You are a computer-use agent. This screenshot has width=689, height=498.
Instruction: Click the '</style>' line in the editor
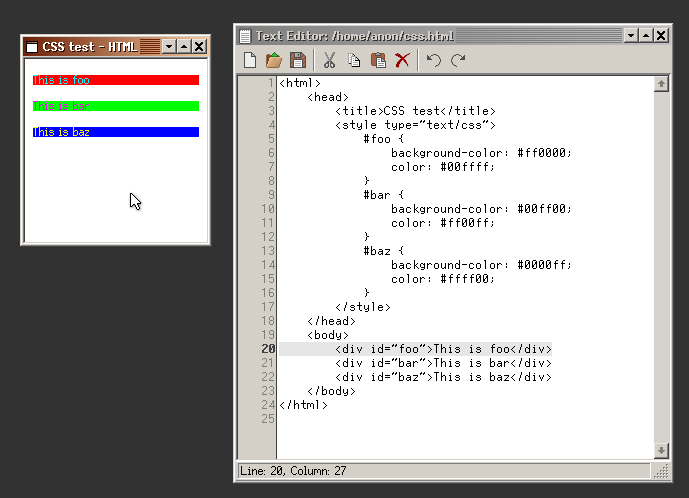pyautogui.click(x=363, y=307)
